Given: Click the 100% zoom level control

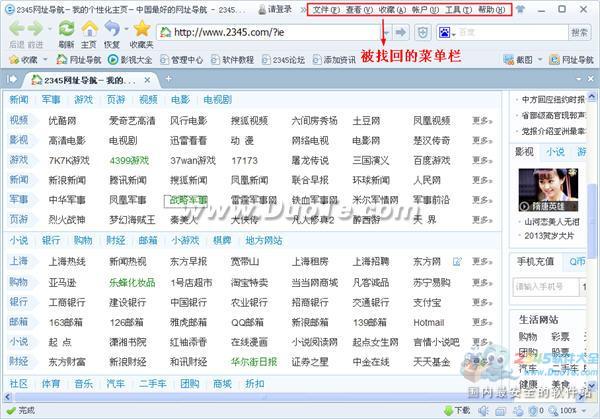Looking at the screenshot, I should (x=568, y=411).
